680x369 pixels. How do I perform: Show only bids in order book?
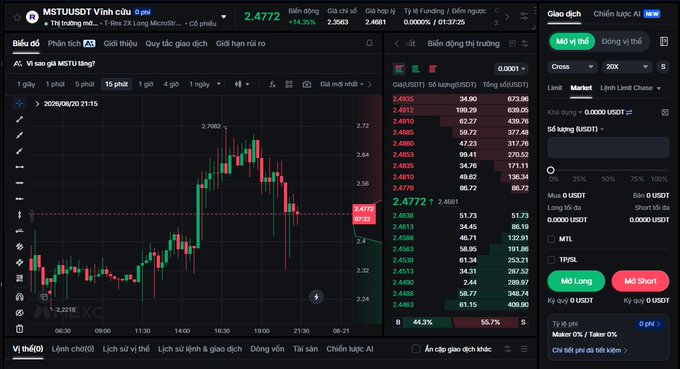[415, 69]
